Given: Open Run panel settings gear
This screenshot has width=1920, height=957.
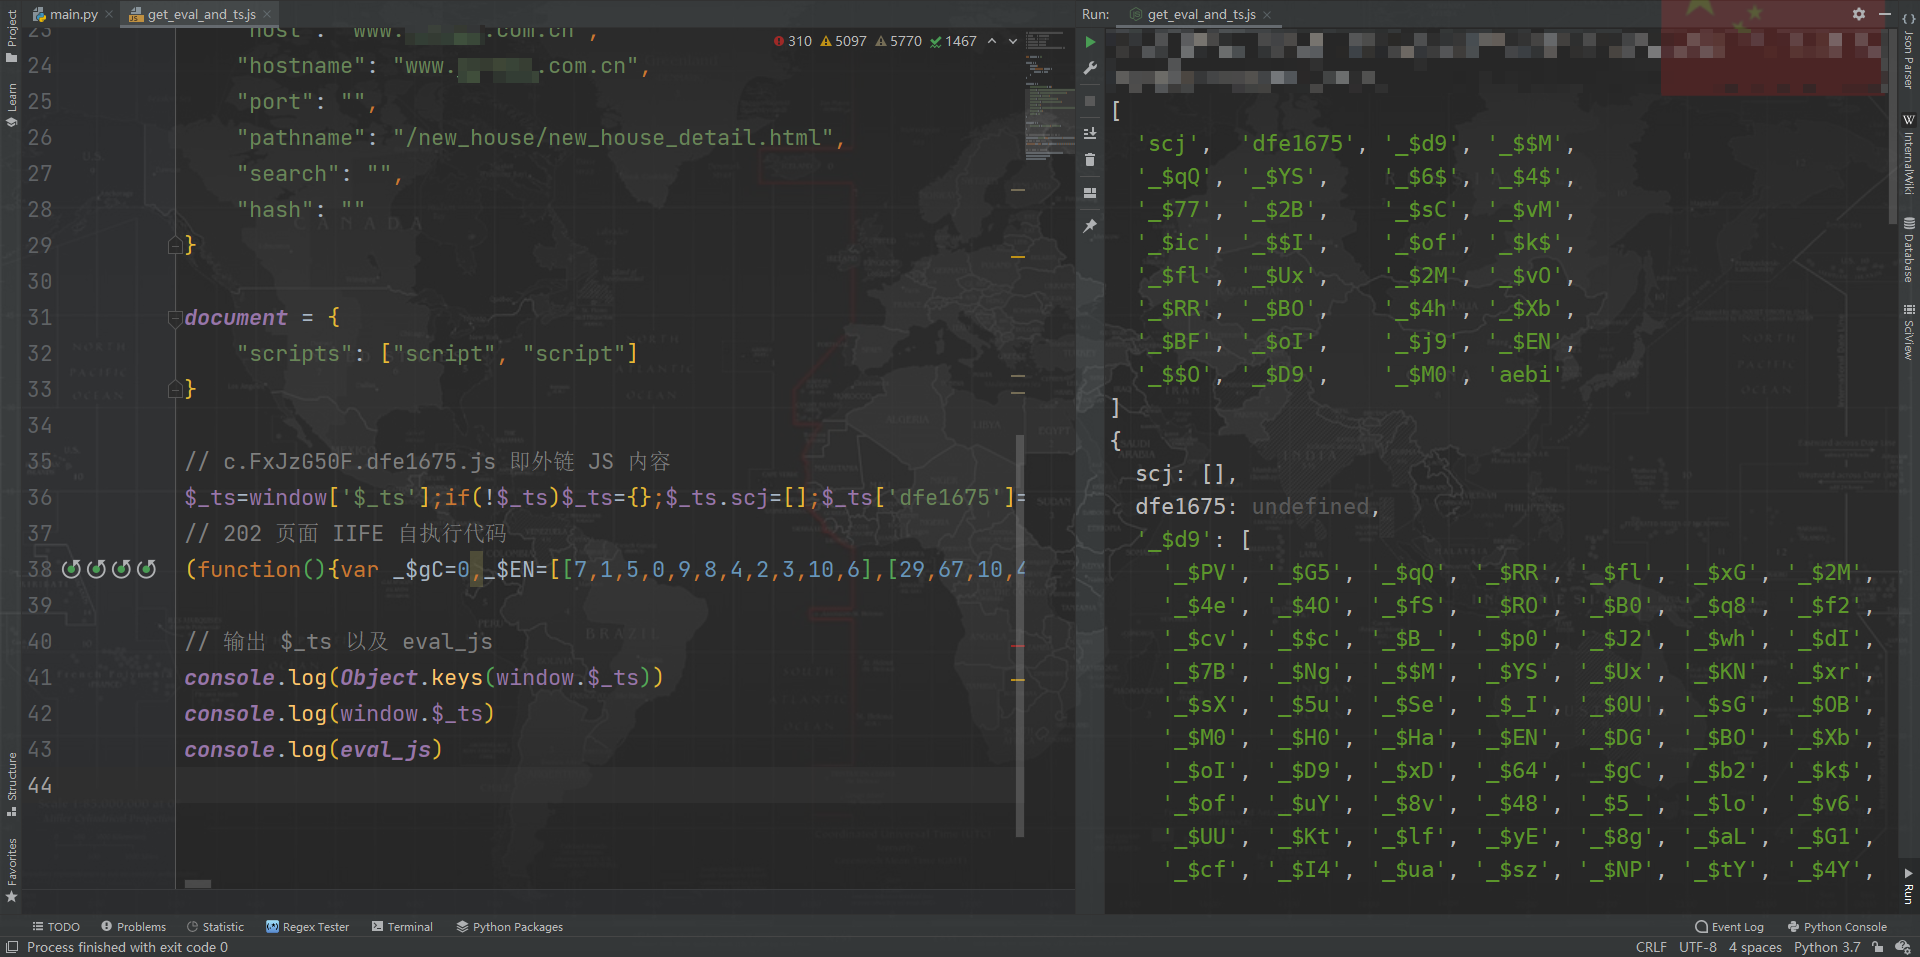Looking at the screenshot, I should pos(1858,14).
